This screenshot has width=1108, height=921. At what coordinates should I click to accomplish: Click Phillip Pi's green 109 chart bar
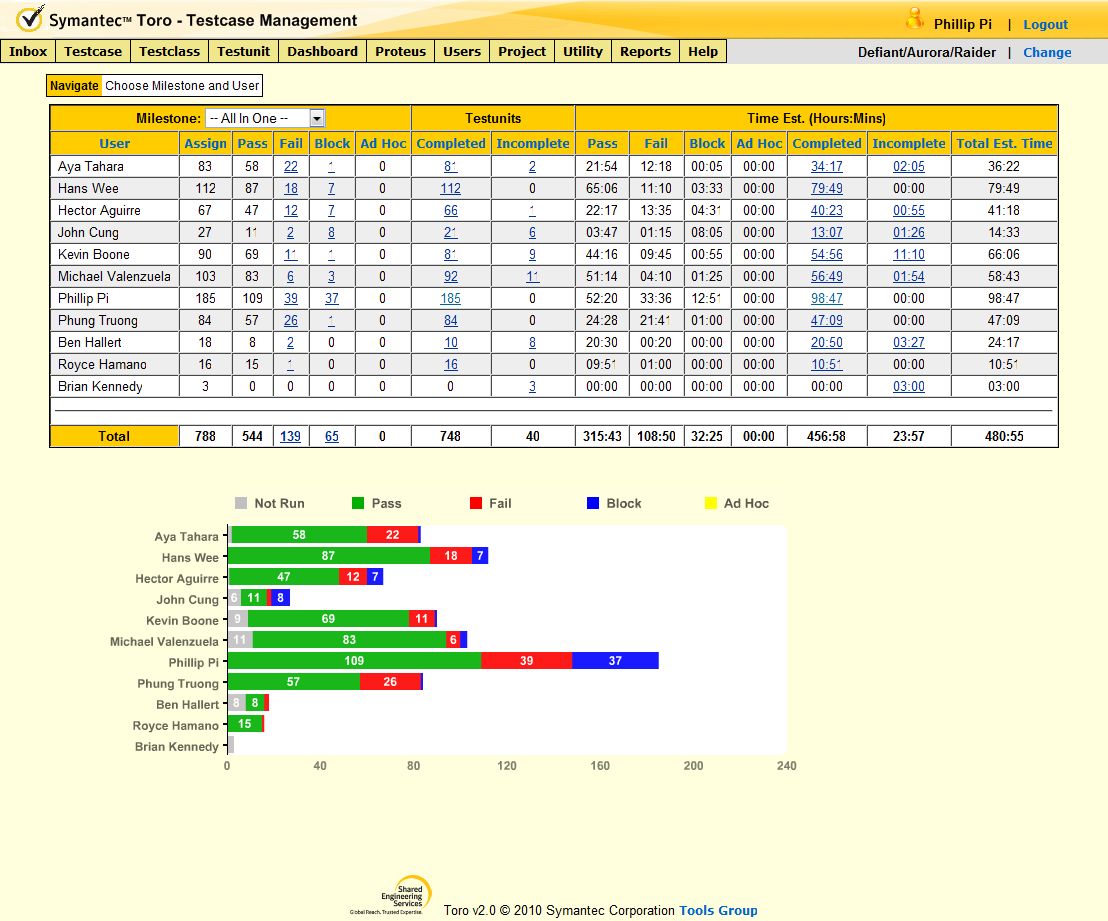(x=354, y=661)
